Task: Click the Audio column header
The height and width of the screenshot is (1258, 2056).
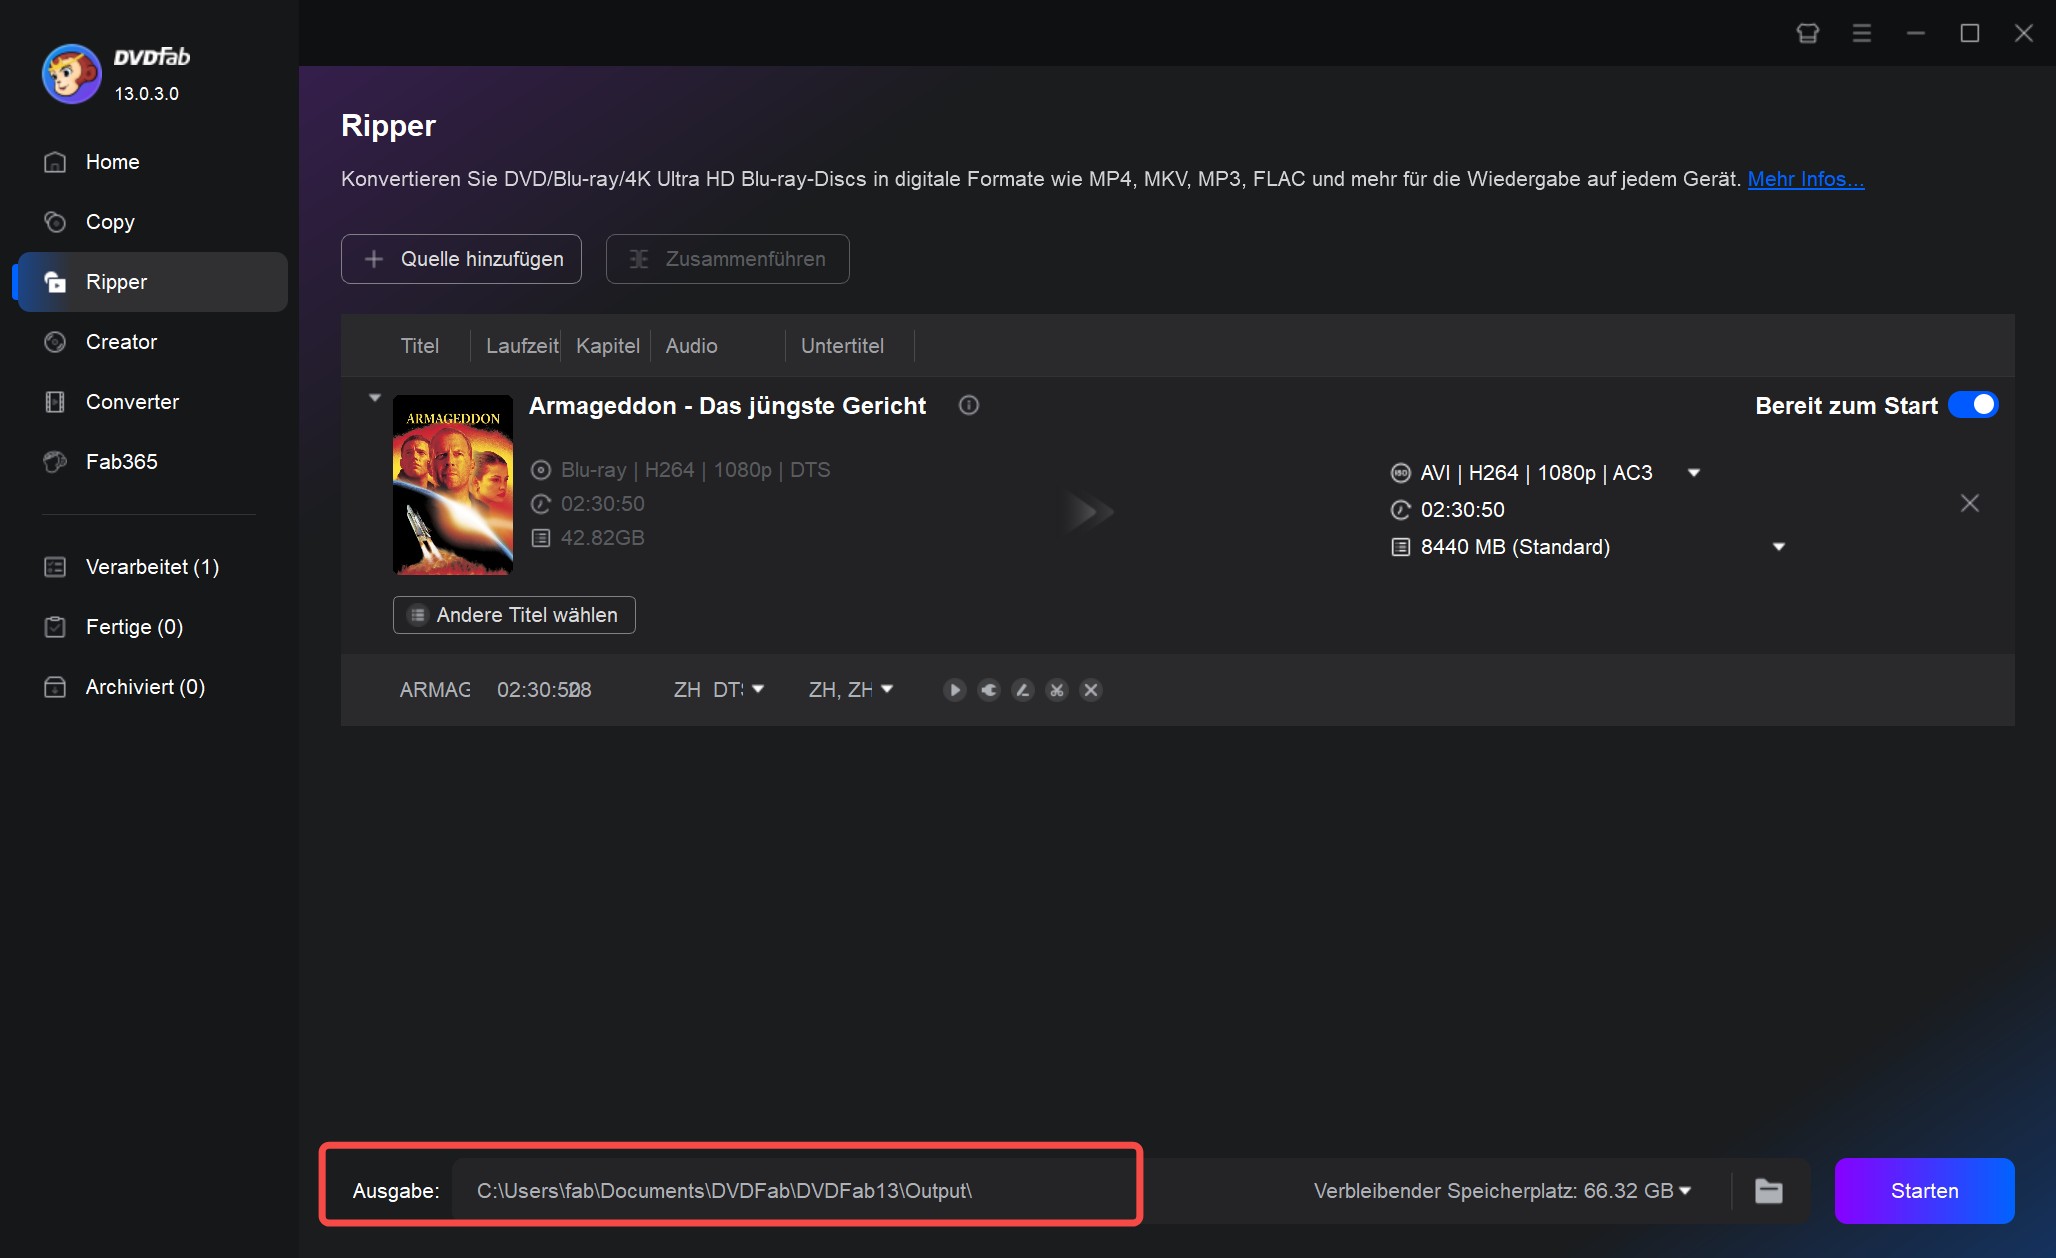Action: click(x=692, y=346)
